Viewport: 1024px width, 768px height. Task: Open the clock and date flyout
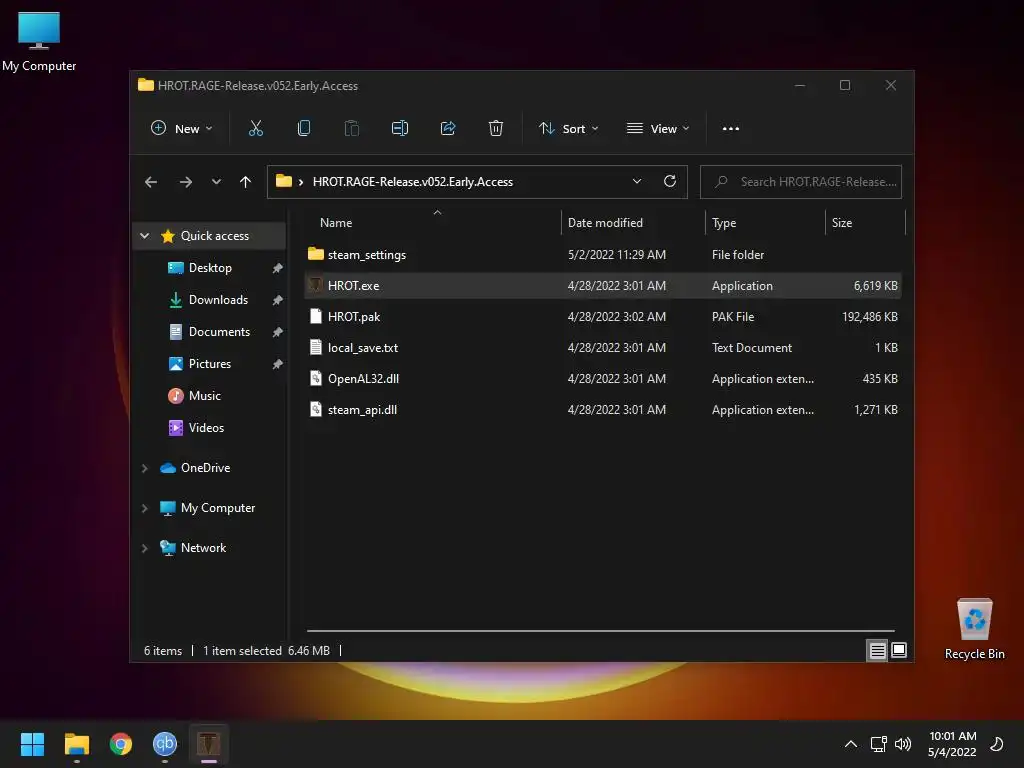(x=952, y=744)
